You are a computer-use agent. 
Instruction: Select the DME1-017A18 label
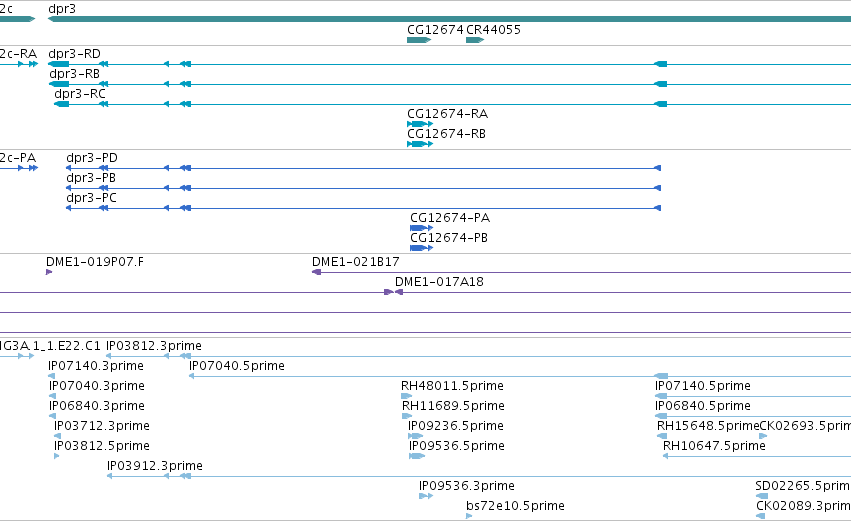[439, 282]
